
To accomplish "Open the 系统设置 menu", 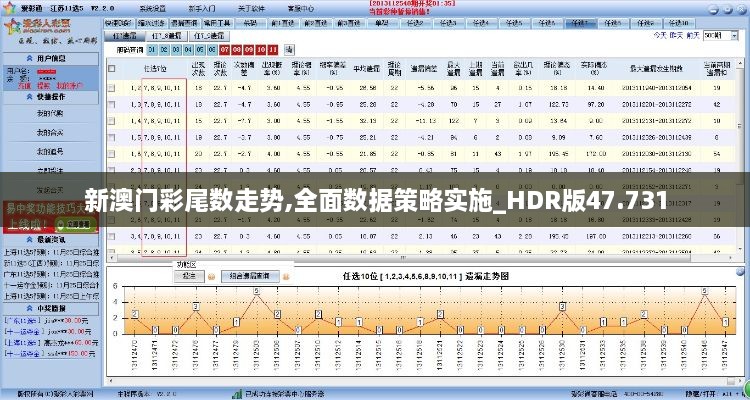I will (152, 9).
